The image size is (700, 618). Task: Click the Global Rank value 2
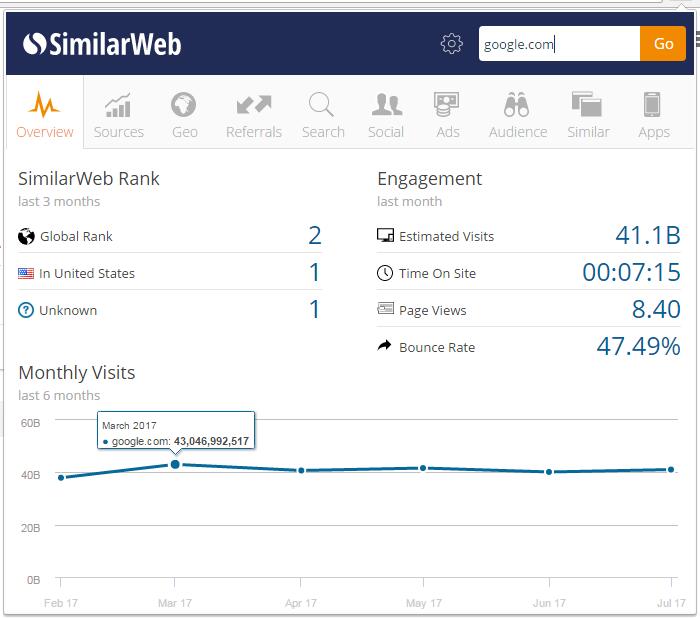(314, 236)
